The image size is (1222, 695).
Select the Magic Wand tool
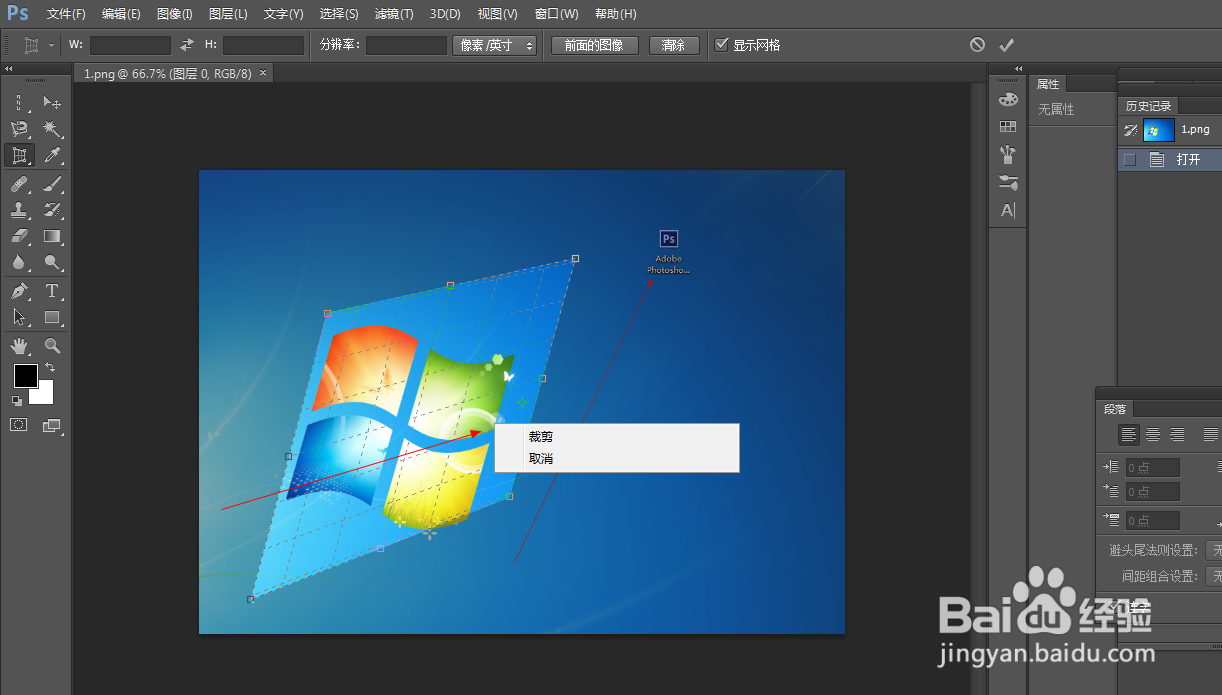click(52, 129)
